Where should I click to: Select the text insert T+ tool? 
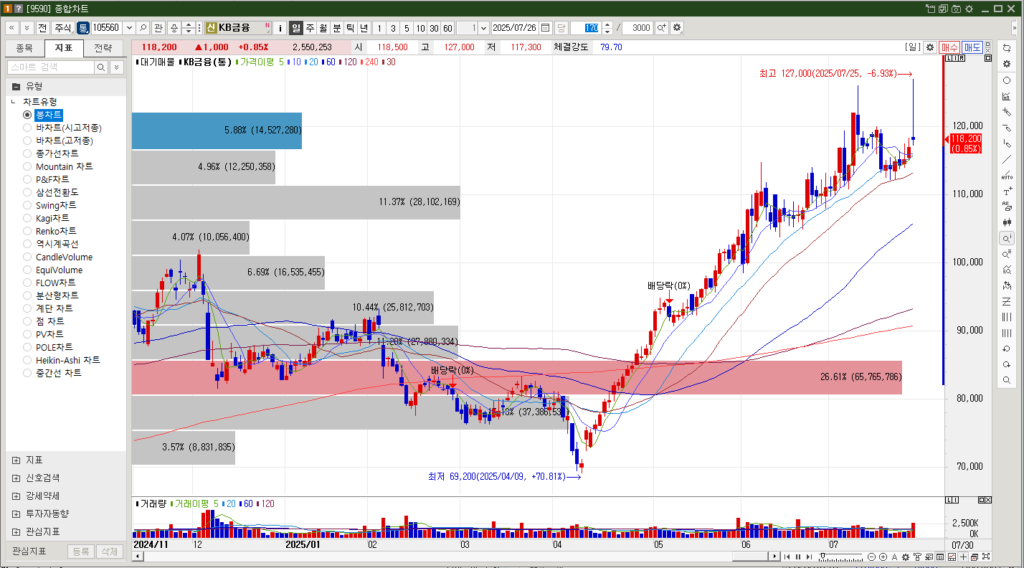point(1006,191)
